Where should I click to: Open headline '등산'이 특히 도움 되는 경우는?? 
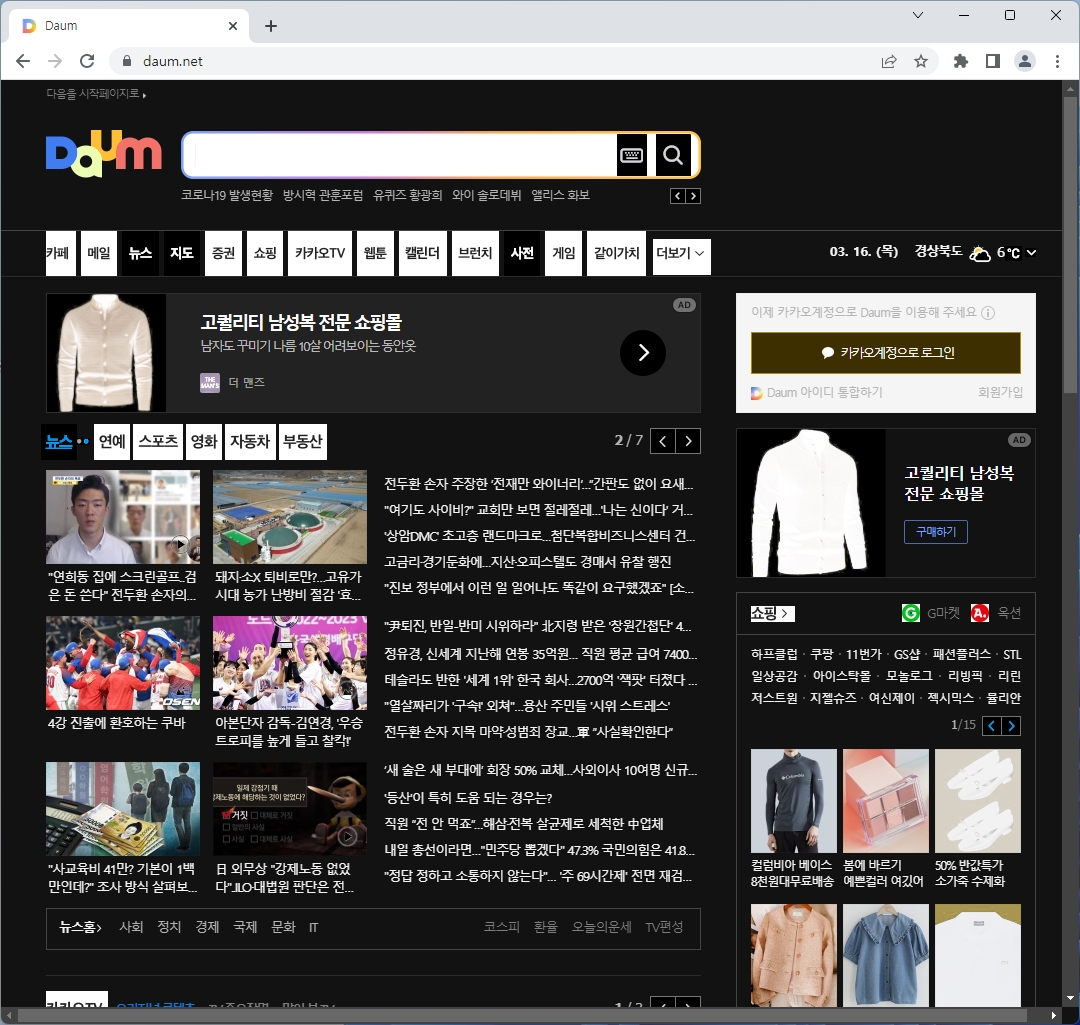tap(468, 798)
